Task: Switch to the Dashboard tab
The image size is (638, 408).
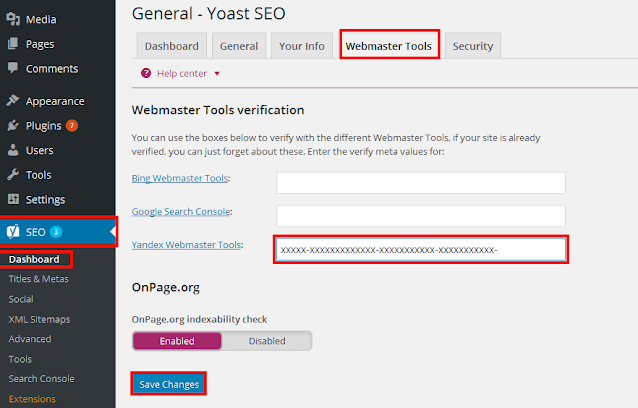Action: click(172, 46)
